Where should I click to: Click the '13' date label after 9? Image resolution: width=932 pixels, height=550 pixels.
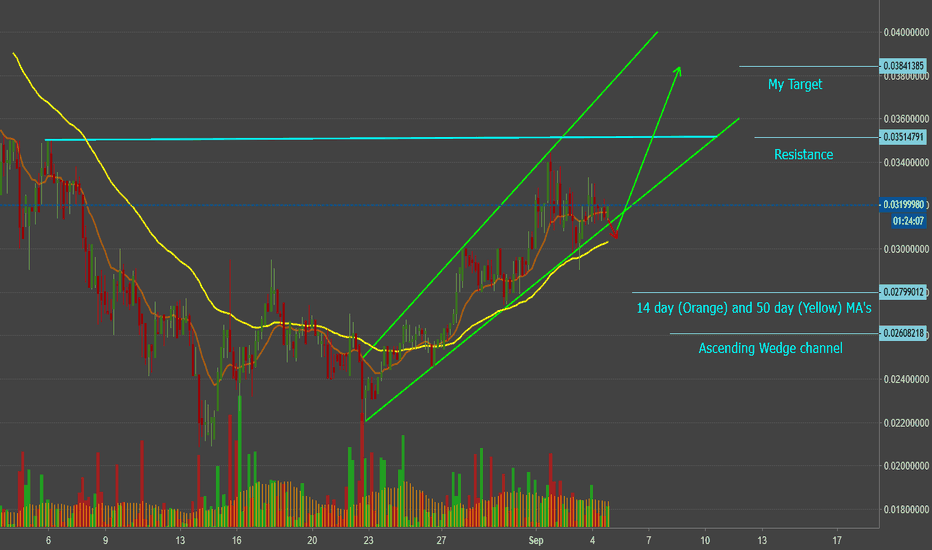pos(180,540)
